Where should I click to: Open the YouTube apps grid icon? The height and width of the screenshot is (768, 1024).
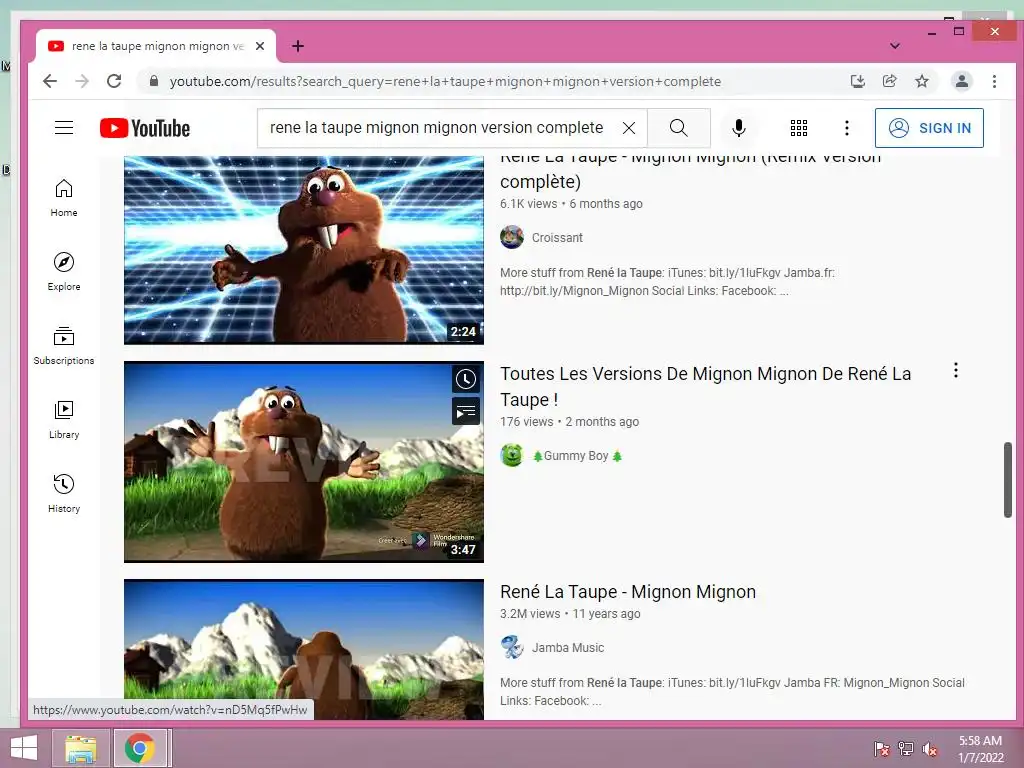click(x=799, y=128)
